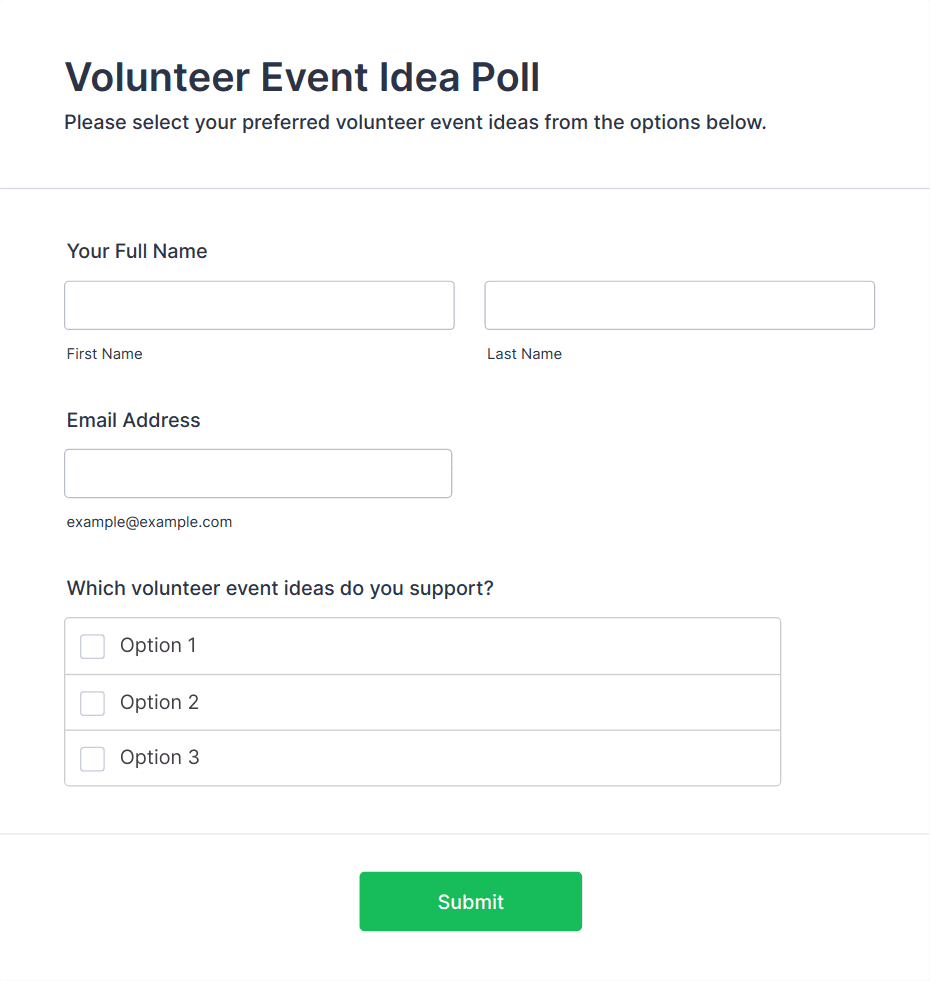Click the "Email Address" field label
This screenshot has height=981, width=930.
[x=133, y=420]
